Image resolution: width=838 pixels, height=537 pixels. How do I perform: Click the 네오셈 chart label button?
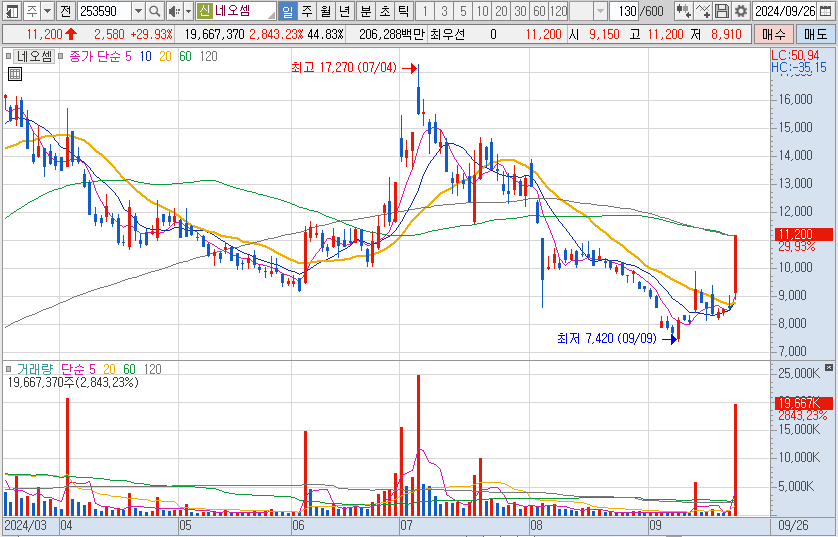34,56
